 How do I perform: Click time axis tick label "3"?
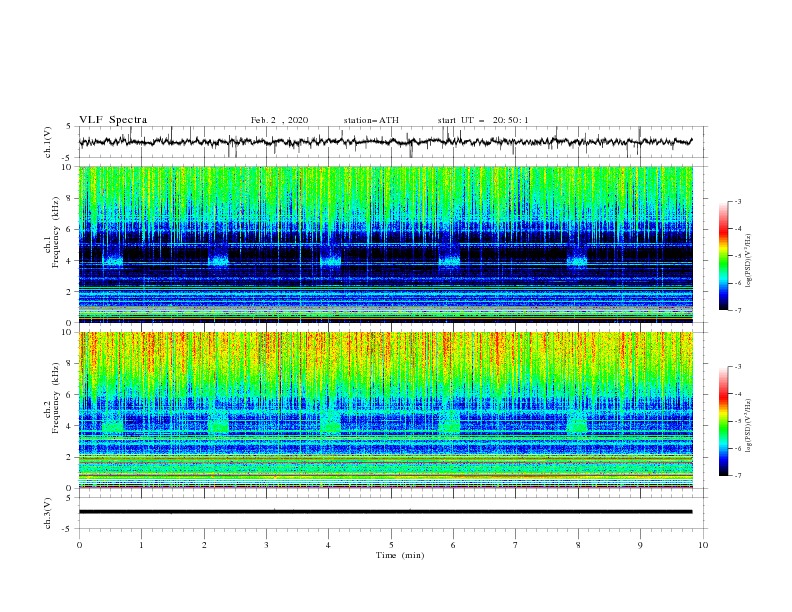[266, 545]
